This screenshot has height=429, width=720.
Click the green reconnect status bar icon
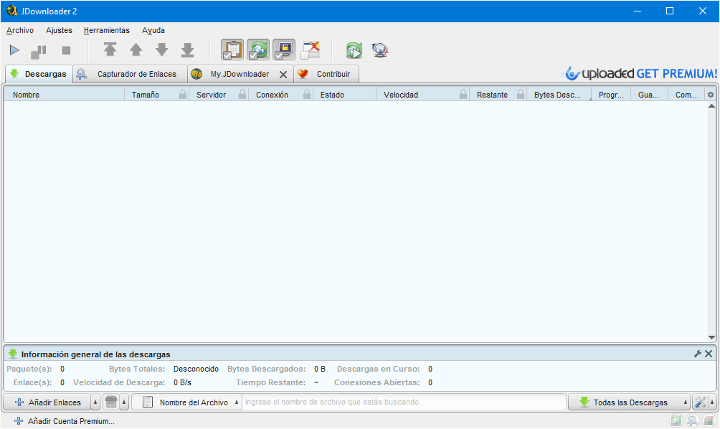click(x=676, y=420)
